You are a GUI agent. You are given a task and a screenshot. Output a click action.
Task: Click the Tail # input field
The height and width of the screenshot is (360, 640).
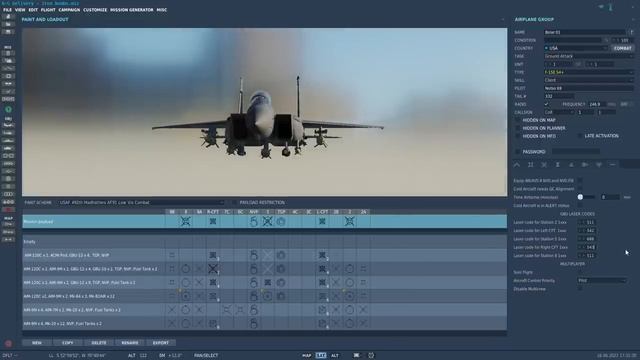tap(558, 96)
